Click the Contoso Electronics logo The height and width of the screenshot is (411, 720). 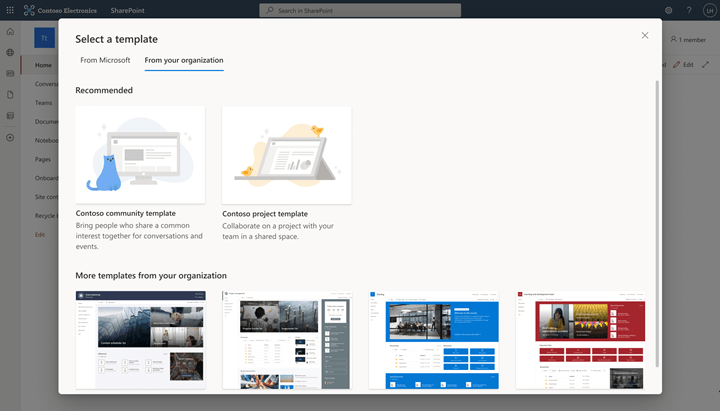[60, 10]
